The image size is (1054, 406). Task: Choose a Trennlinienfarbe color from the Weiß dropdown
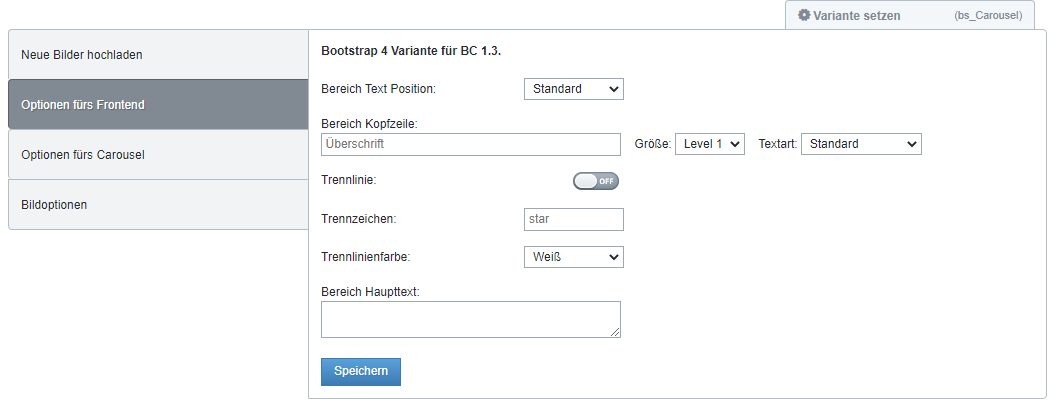[x=573, y=257]
